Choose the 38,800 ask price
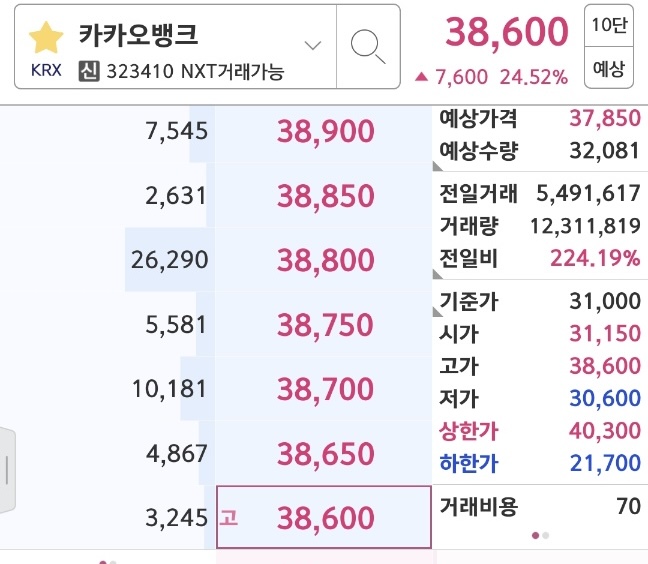The width and height of the screenshot is (648, 564). point(325,261)
